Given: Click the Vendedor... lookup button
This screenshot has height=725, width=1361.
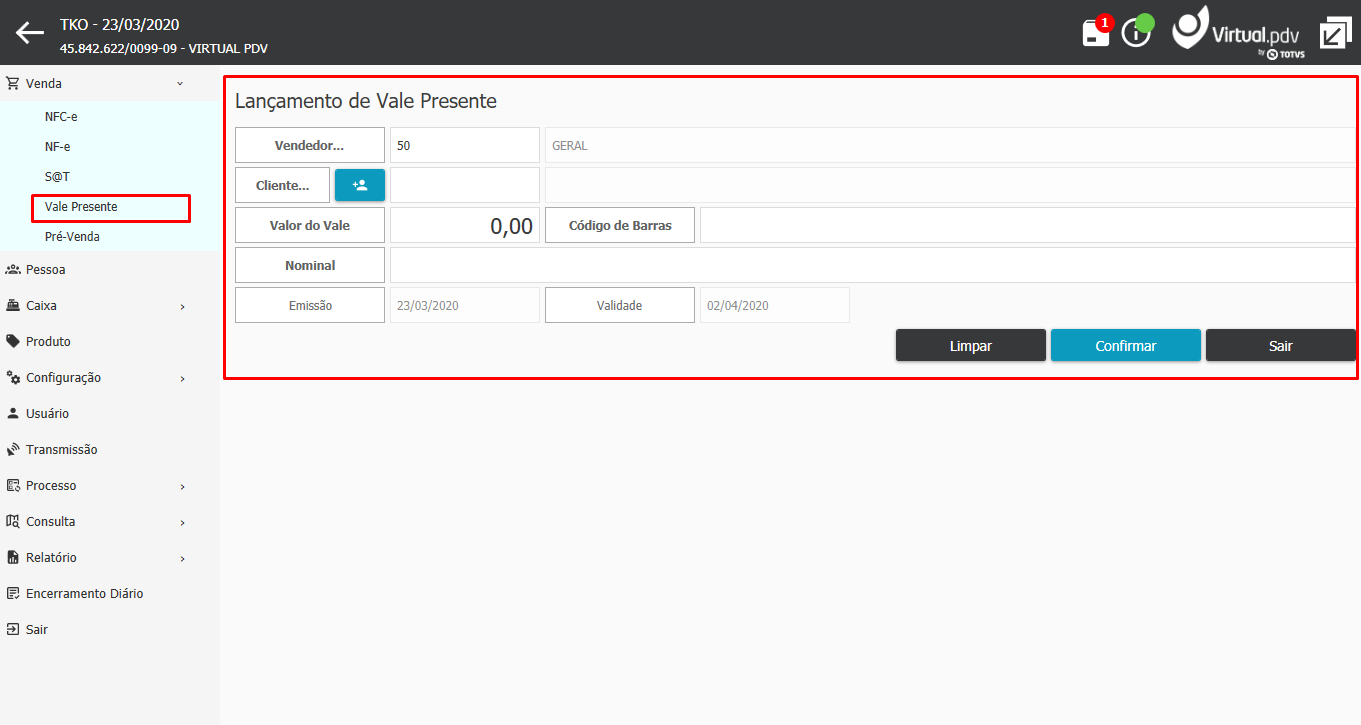Looking at the screenshot, I should pyautogui.click(x=310, y=145).
